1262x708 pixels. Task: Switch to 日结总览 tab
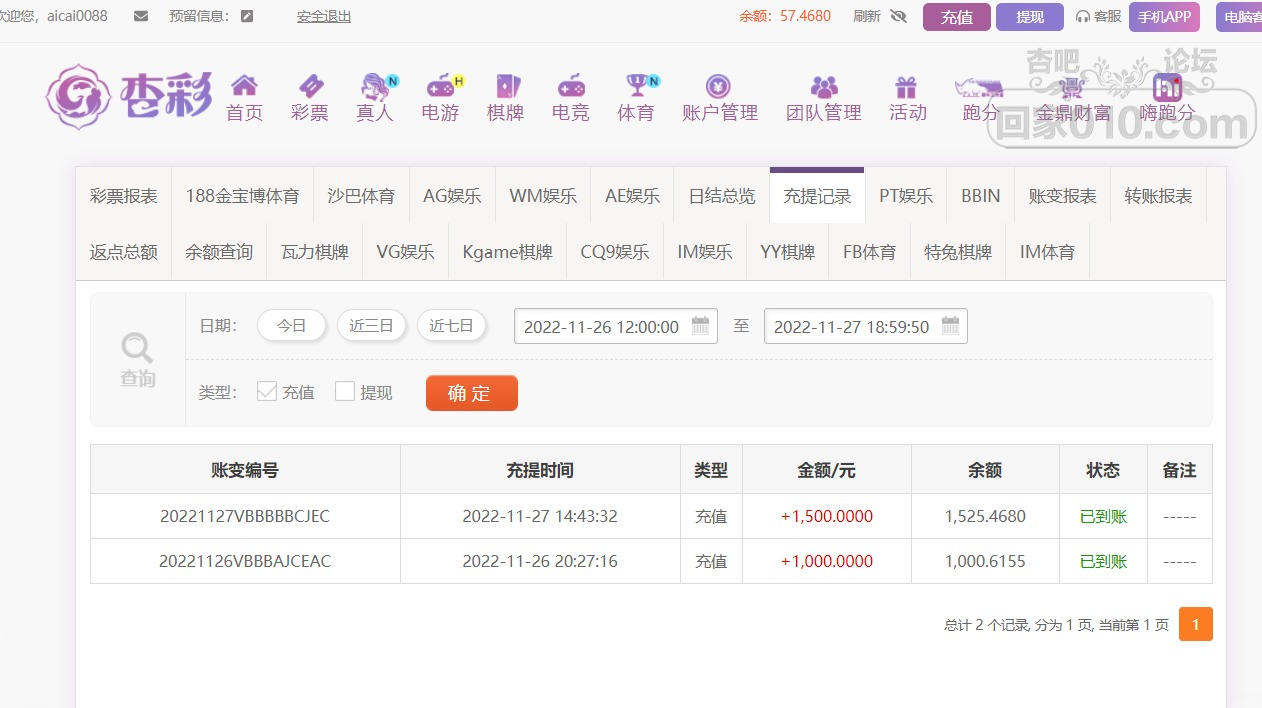722,196
